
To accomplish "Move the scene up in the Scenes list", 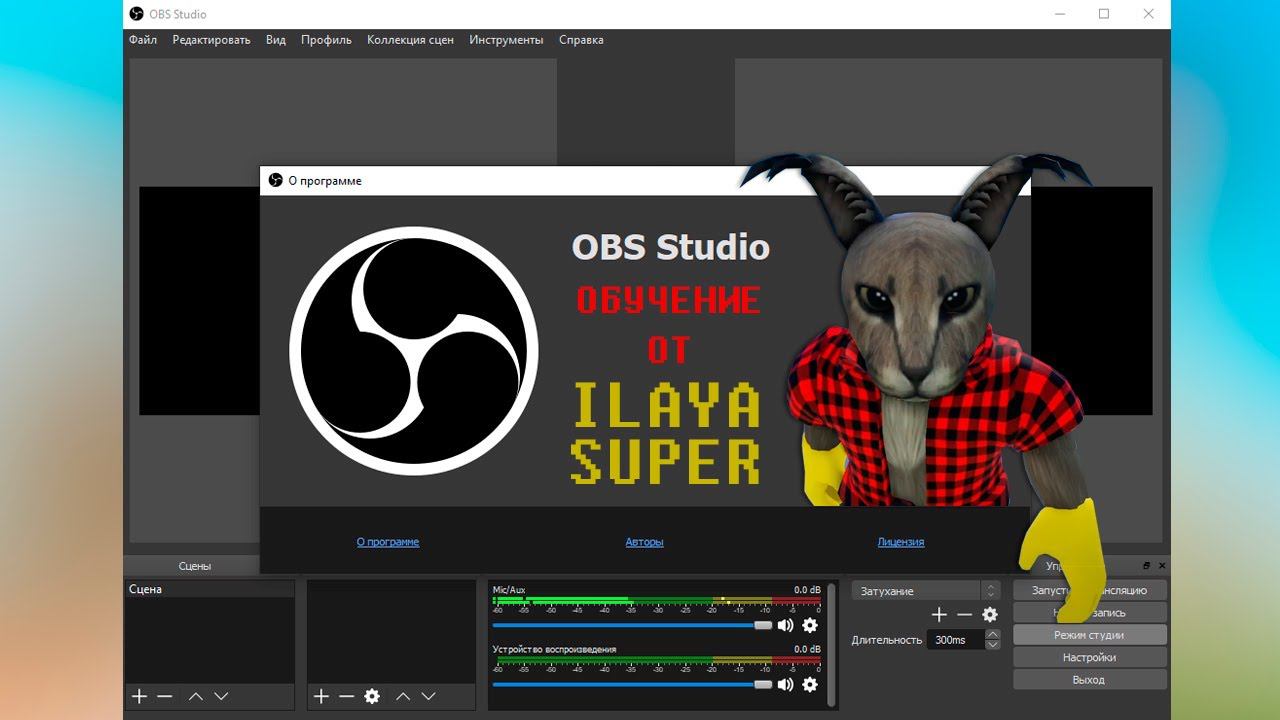I will coord(196,696).
